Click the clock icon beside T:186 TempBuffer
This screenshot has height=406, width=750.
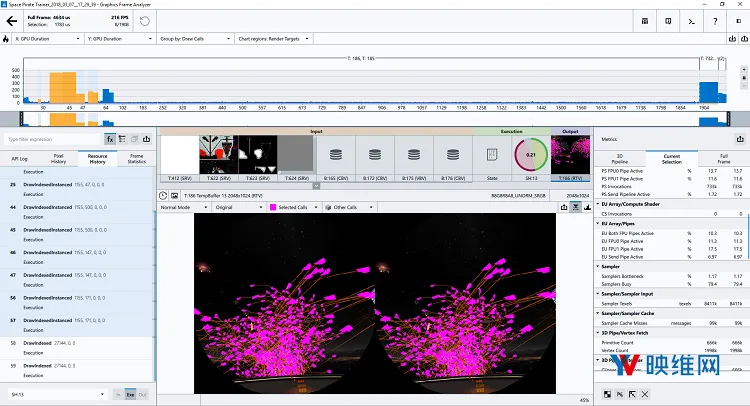tap(163, 196)
